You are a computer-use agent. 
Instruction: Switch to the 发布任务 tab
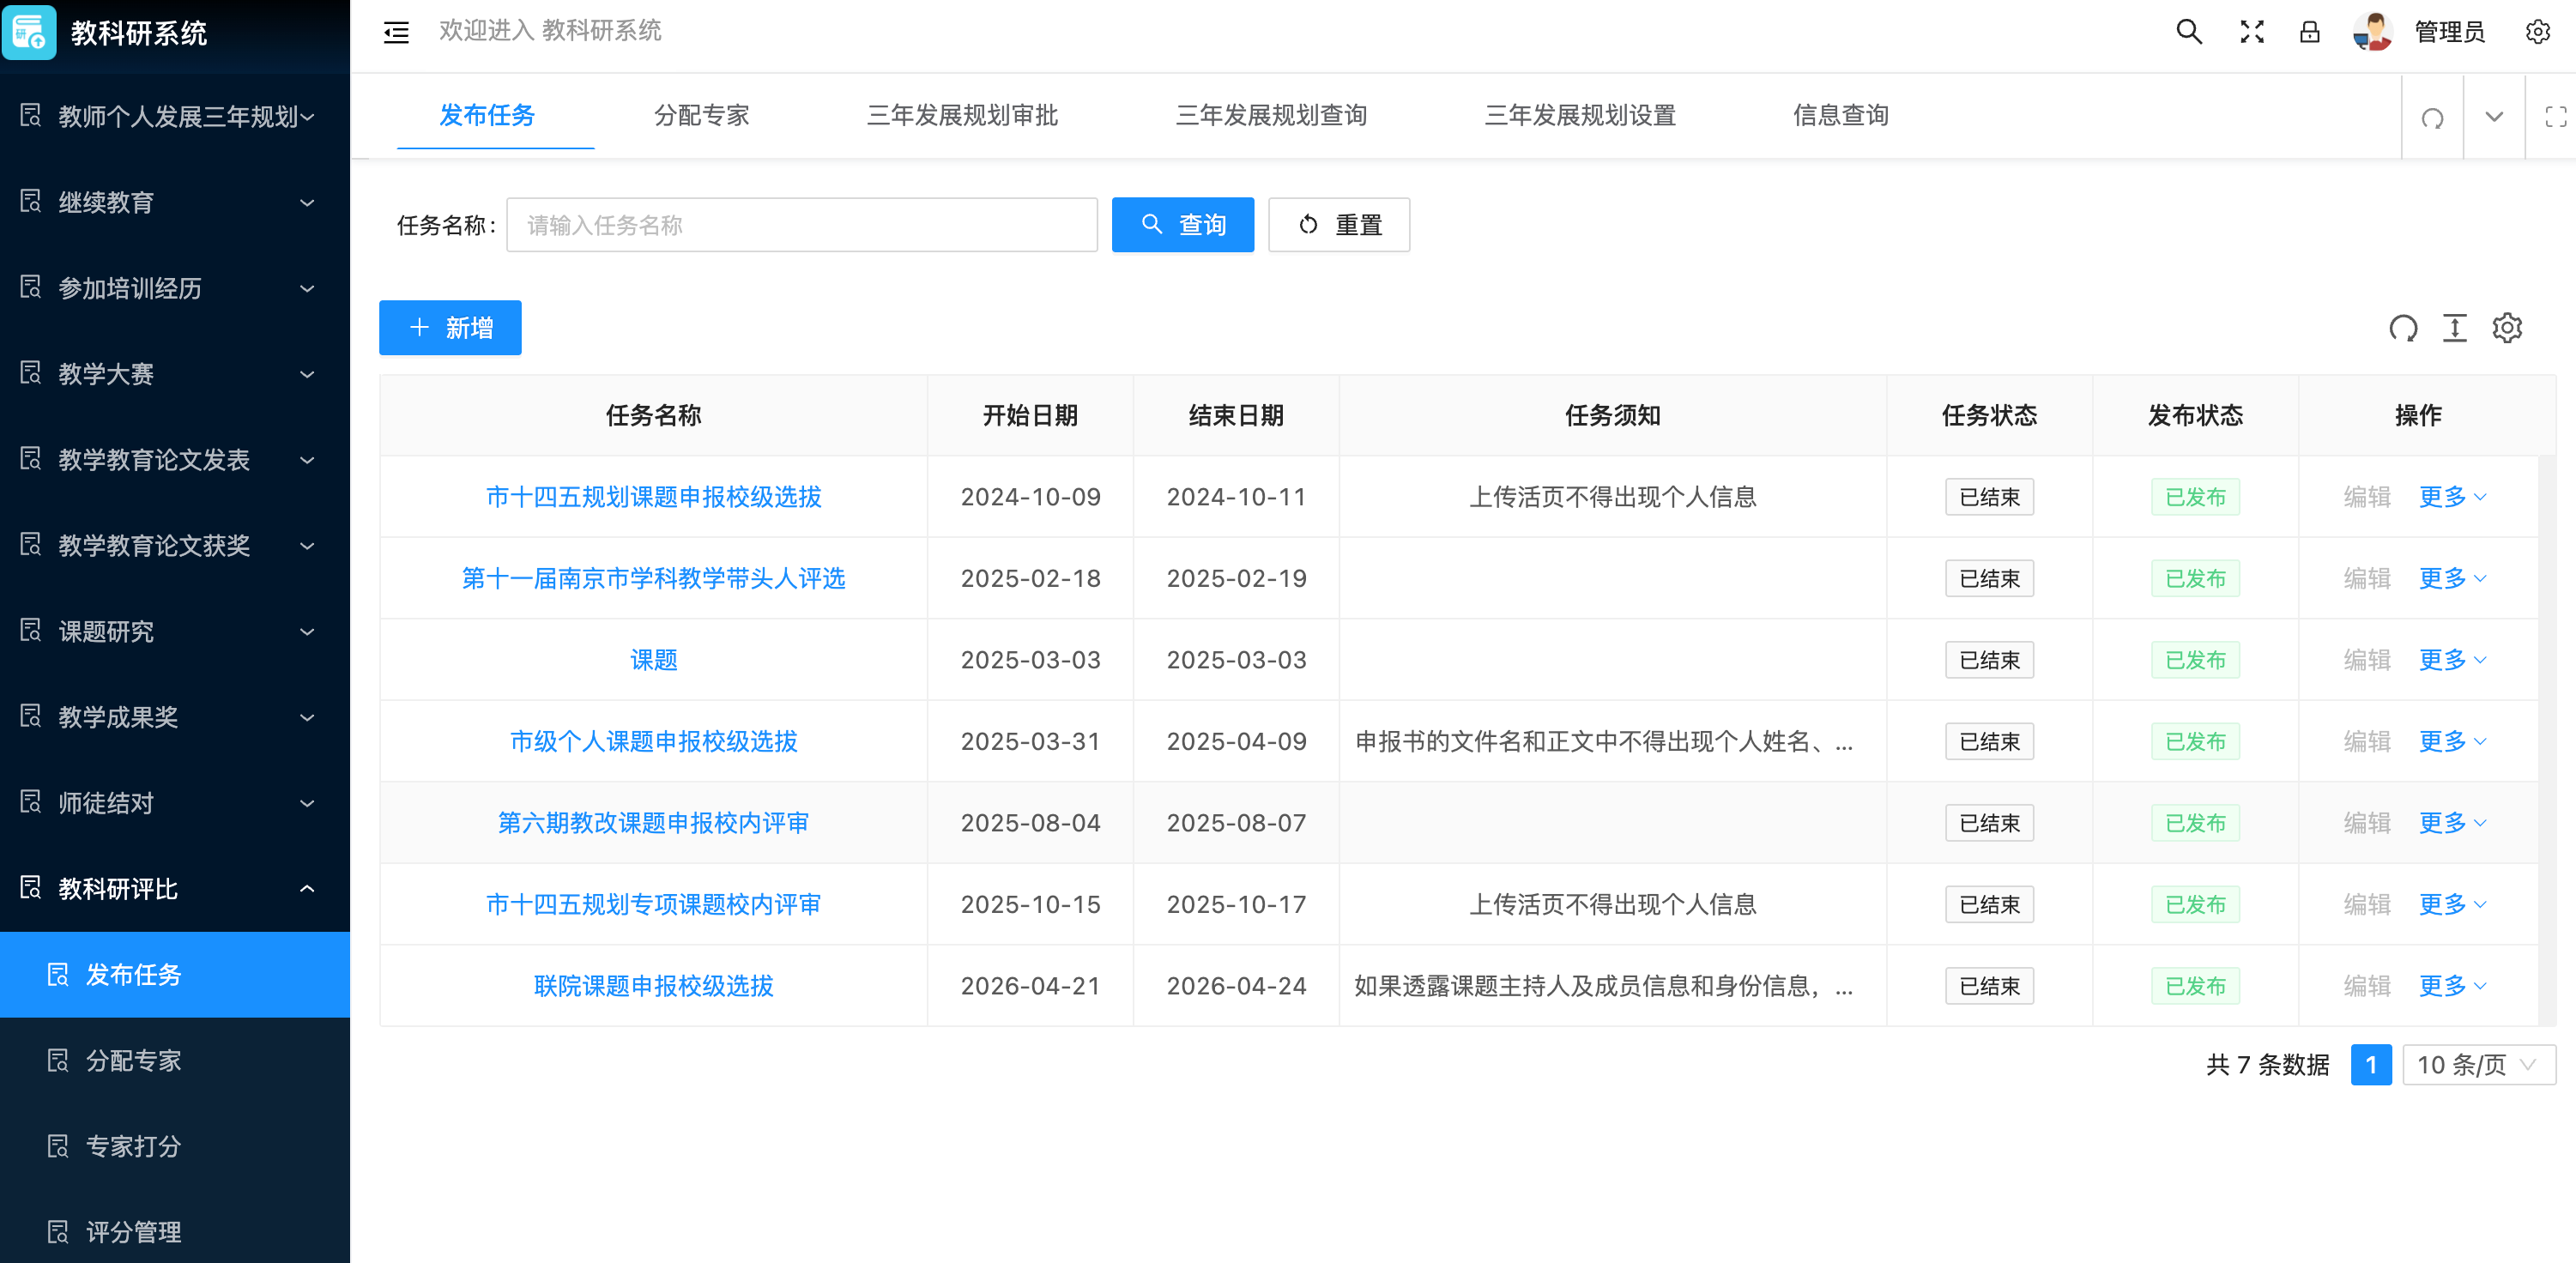pyautogui.click(x=487, y=115)
